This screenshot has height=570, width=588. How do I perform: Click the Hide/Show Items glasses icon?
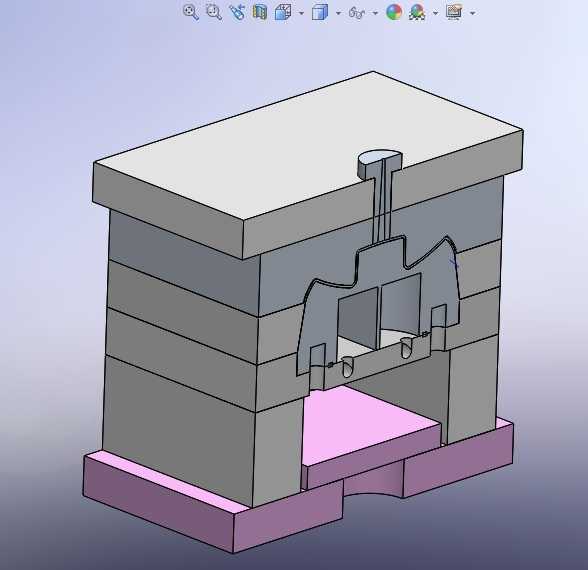click(357, 13)
